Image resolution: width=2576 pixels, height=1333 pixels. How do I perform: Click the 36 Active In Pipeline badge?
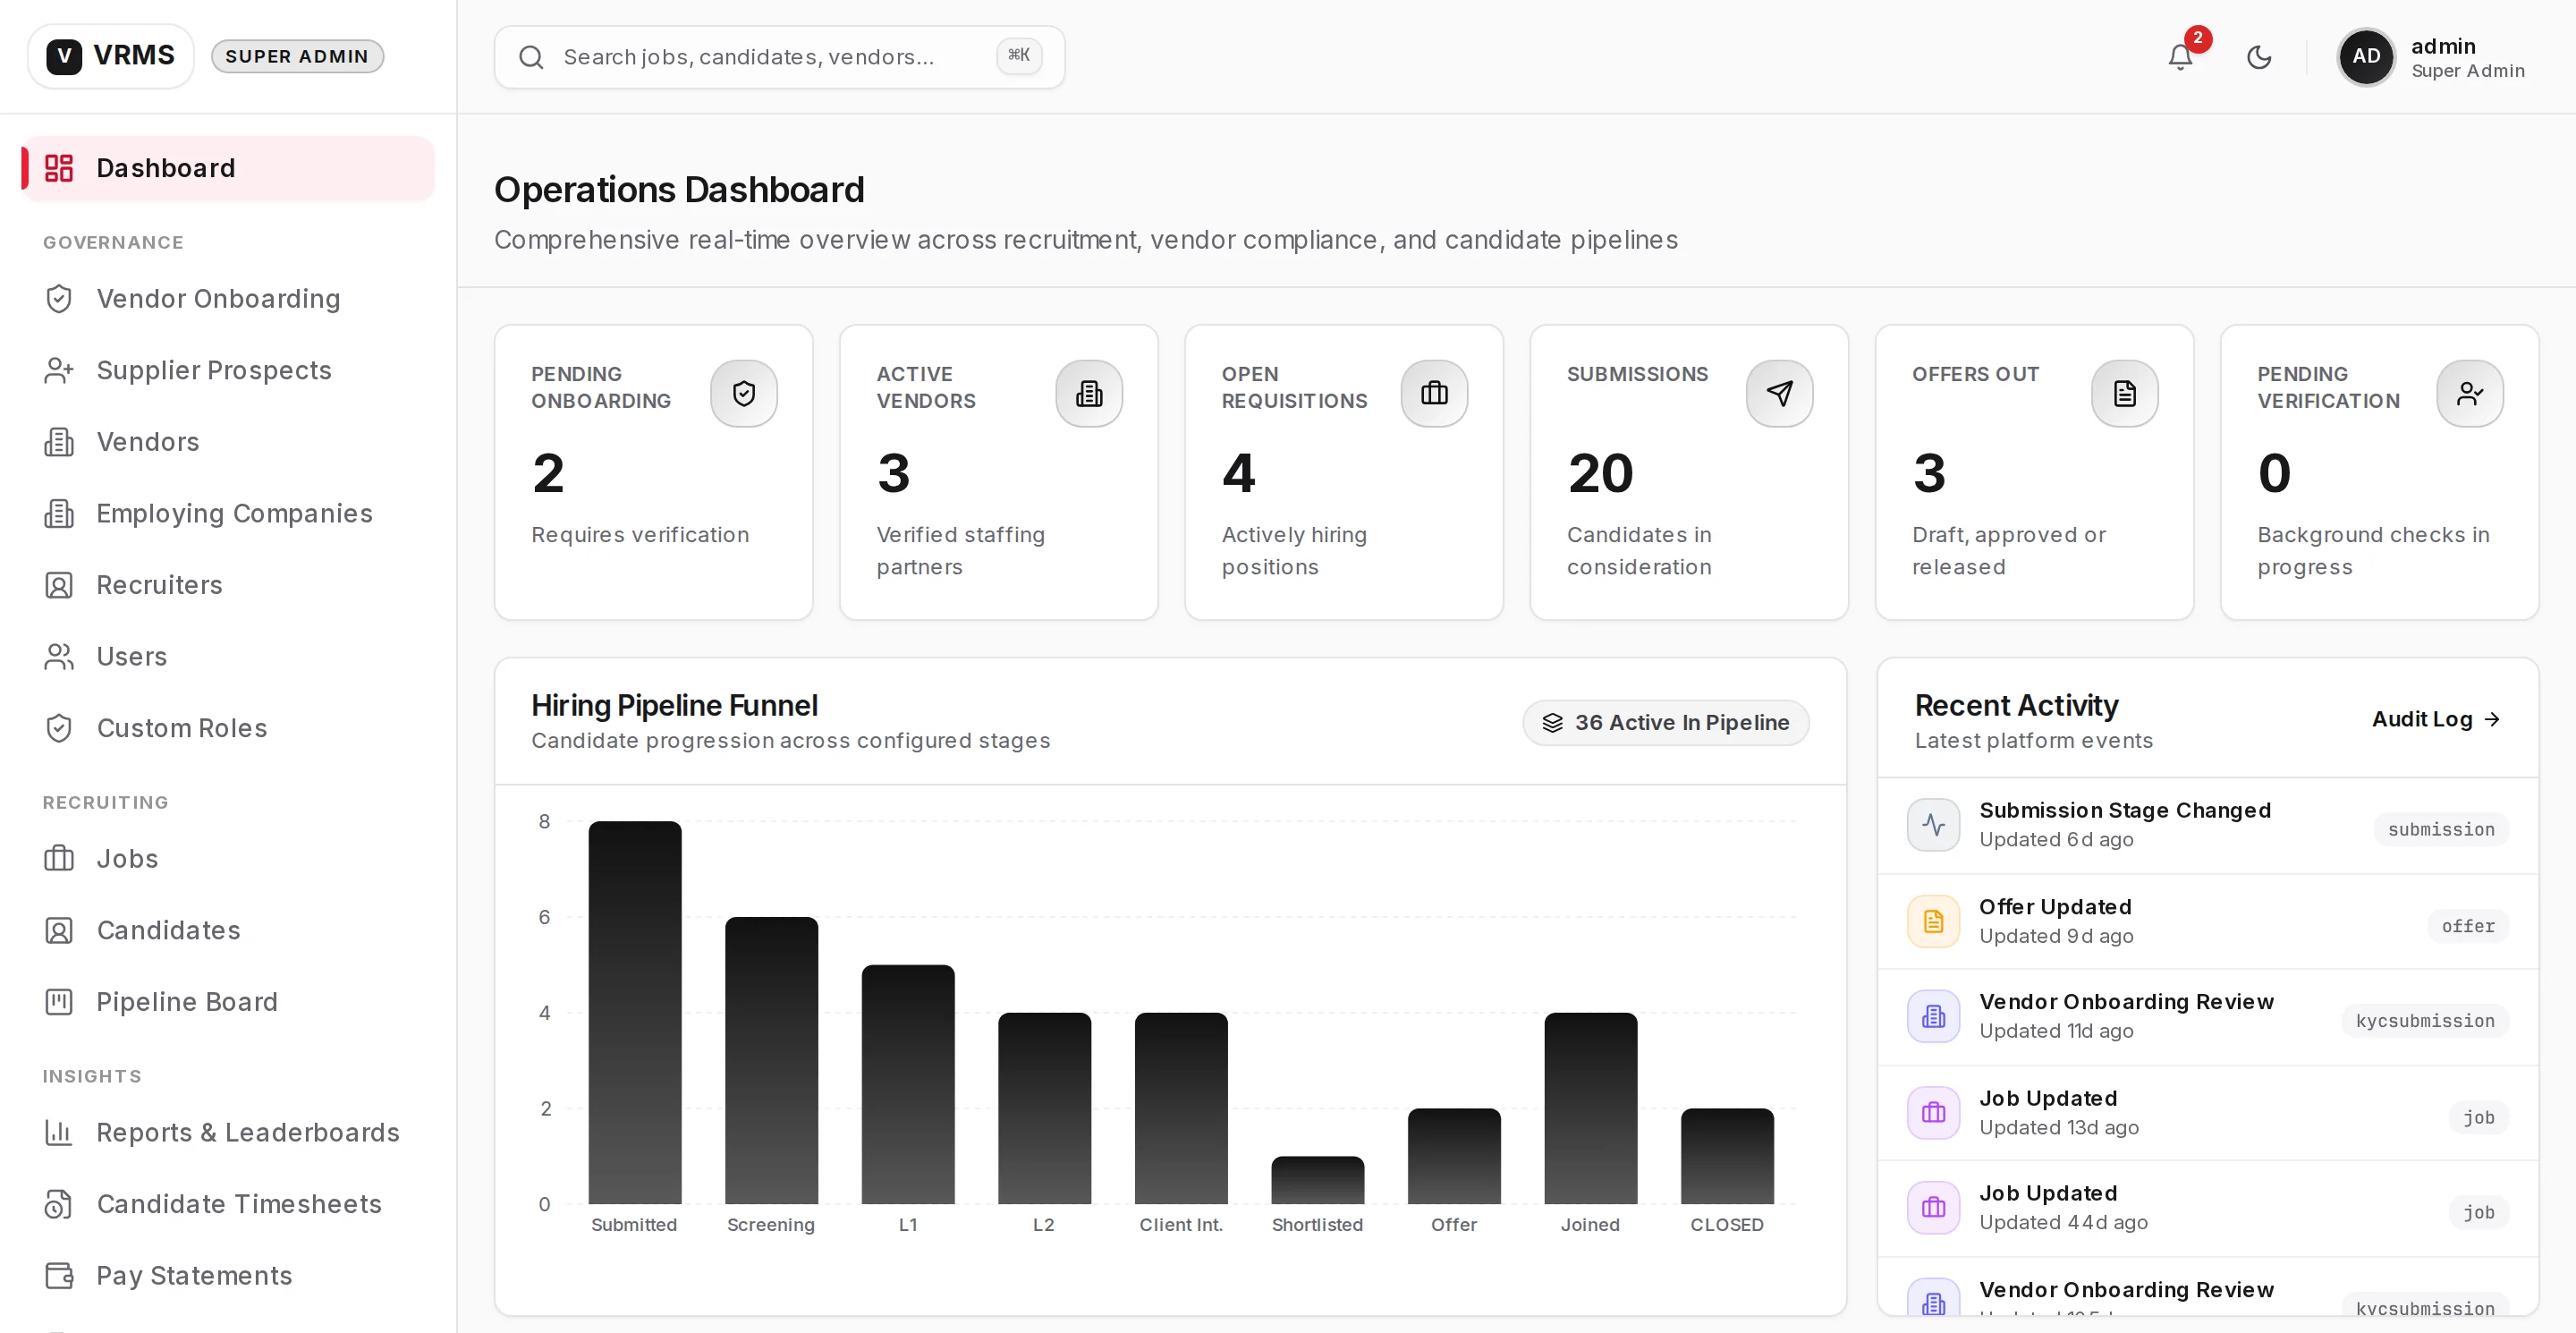tap(1665, 723)
